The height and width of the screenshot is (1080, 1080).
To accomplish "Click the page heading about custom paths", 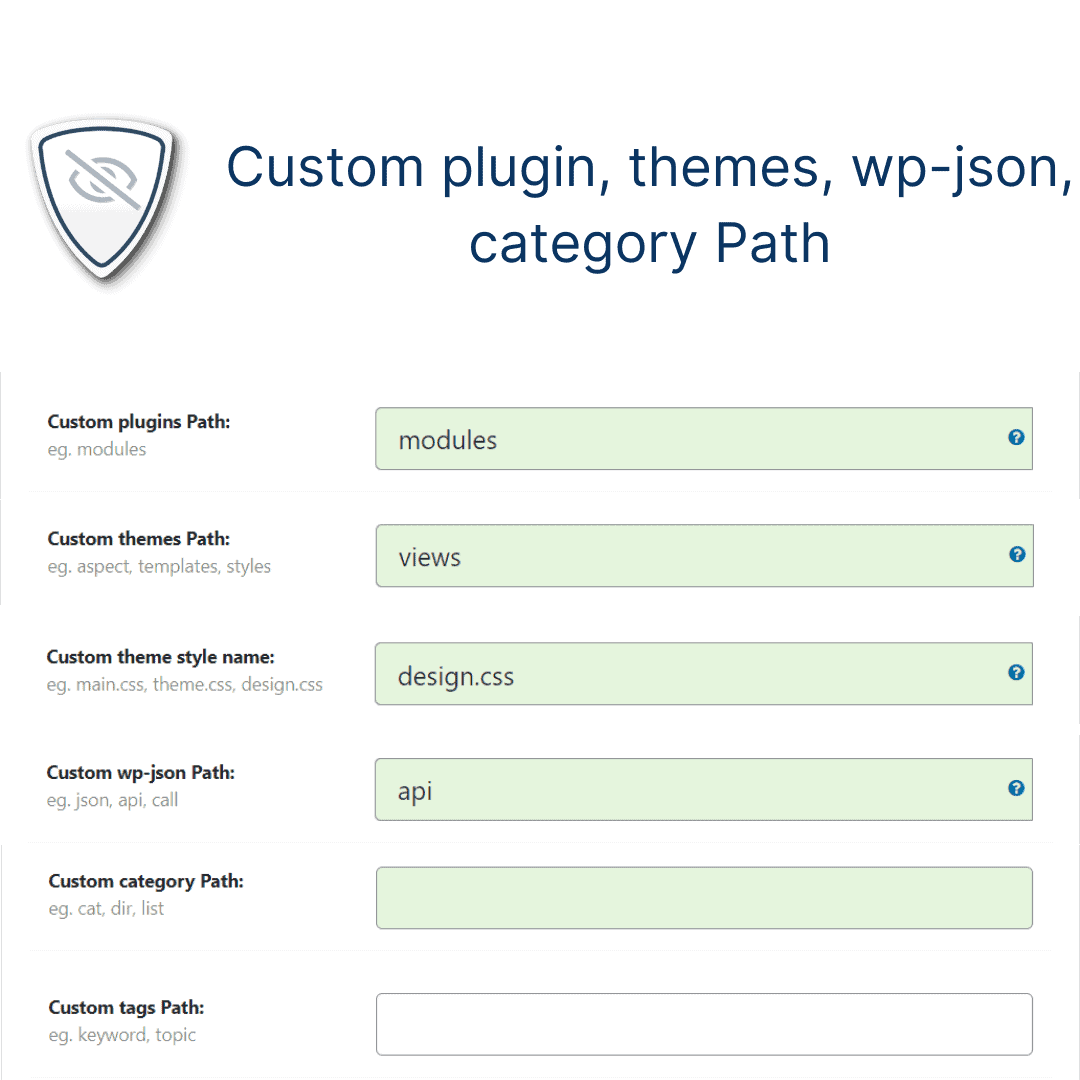I will tap(649, 205).
